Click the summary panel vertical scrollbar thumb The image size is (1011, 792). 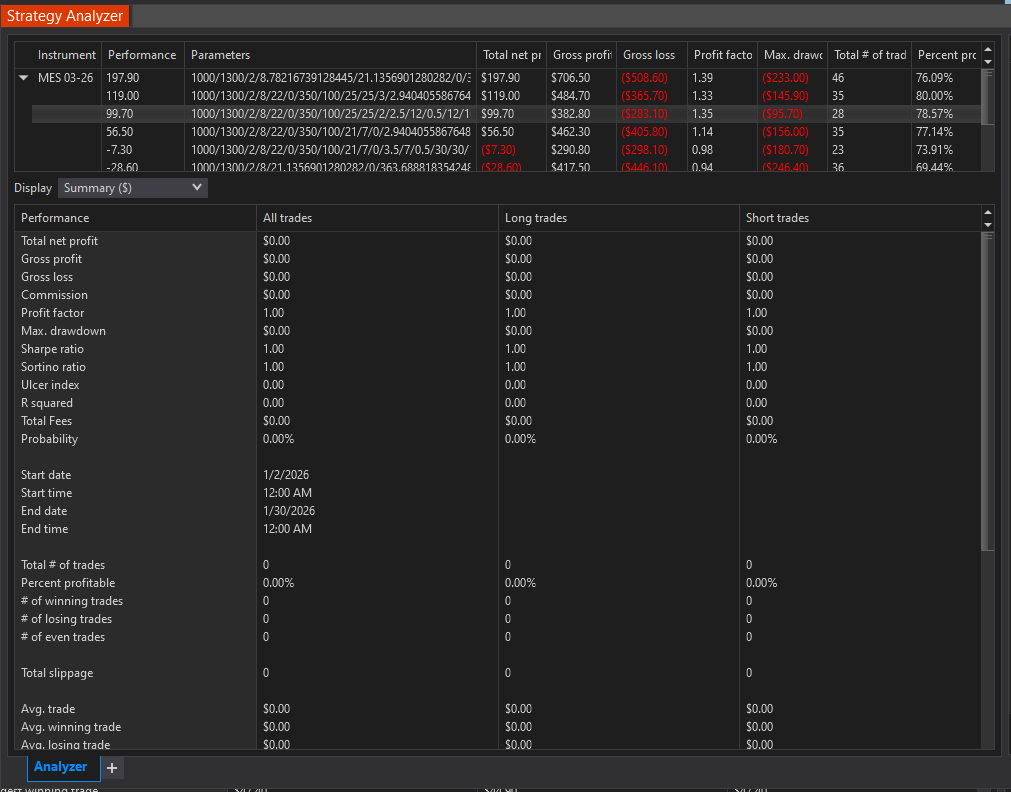click(988, 390)
